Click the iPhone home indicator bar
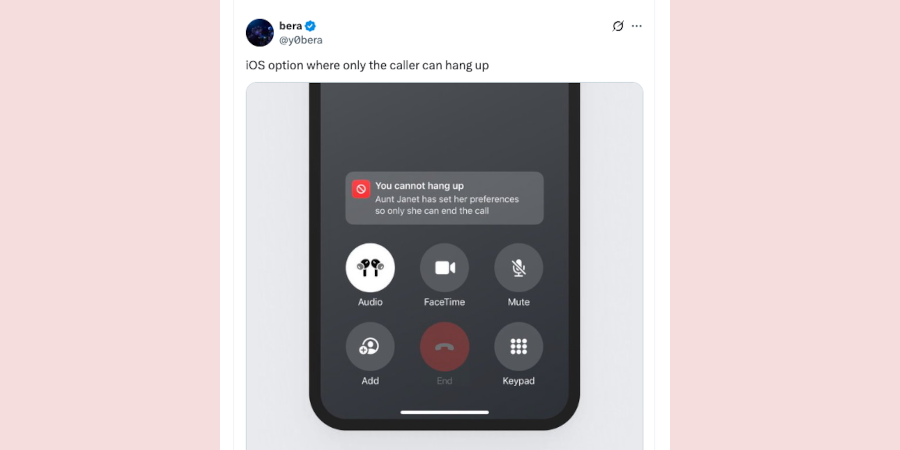 444,412
